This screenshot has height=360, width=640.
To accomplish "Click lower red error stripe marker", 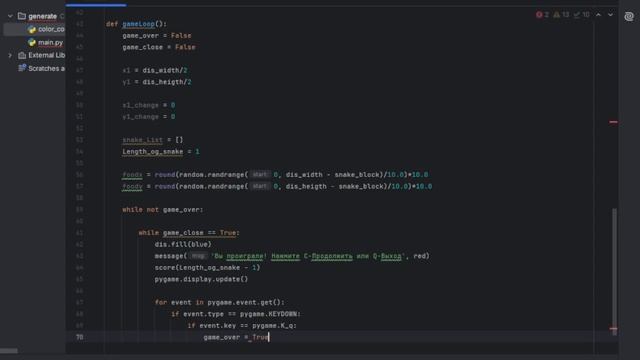I will [613, 329].
